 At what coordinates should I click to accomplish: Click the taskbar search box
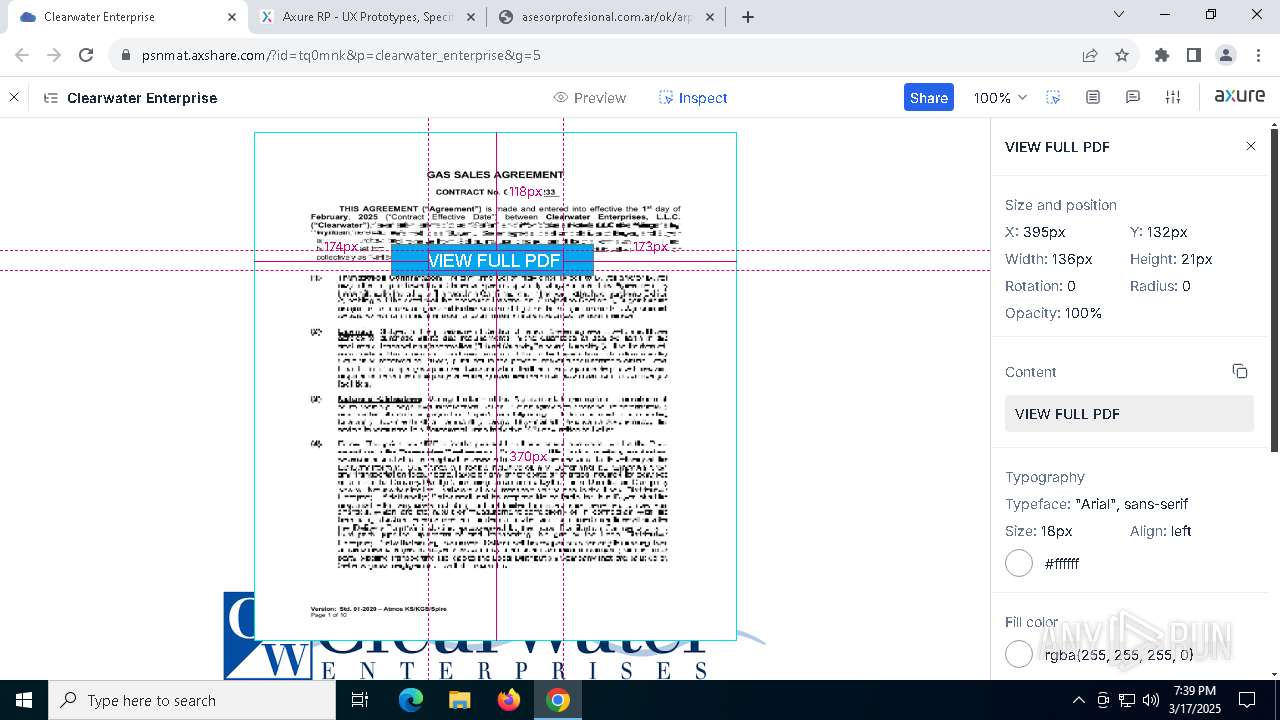(192, 700)
